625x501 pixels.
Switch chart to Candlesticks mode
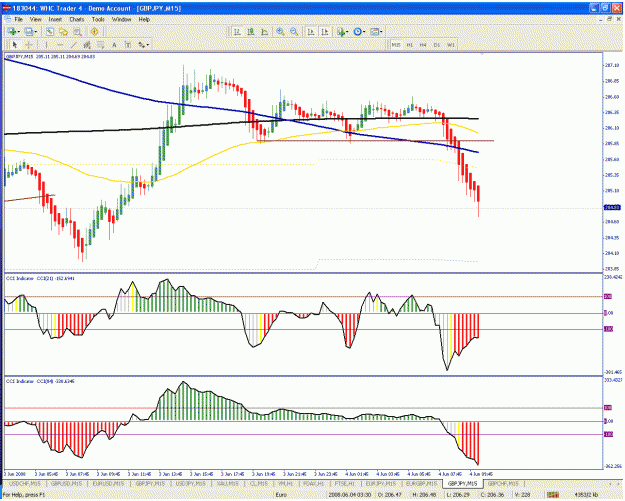click(251, 31)
